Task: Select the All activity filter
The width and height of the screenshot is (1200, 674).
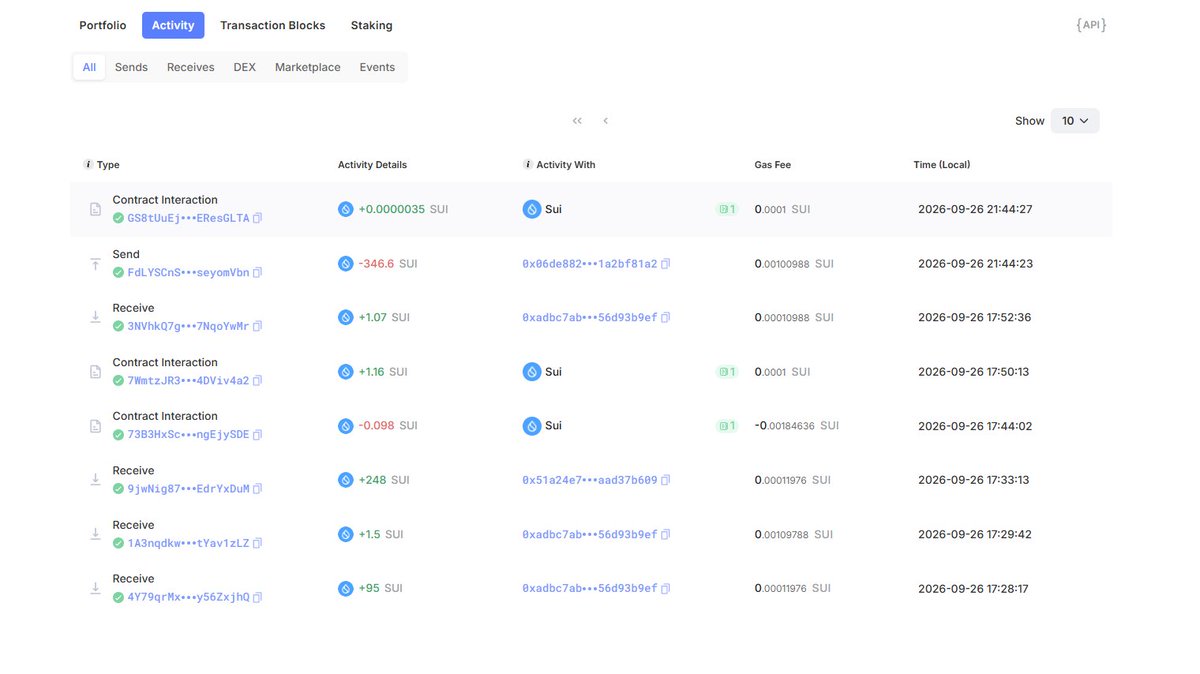Action: coord(89,67)
